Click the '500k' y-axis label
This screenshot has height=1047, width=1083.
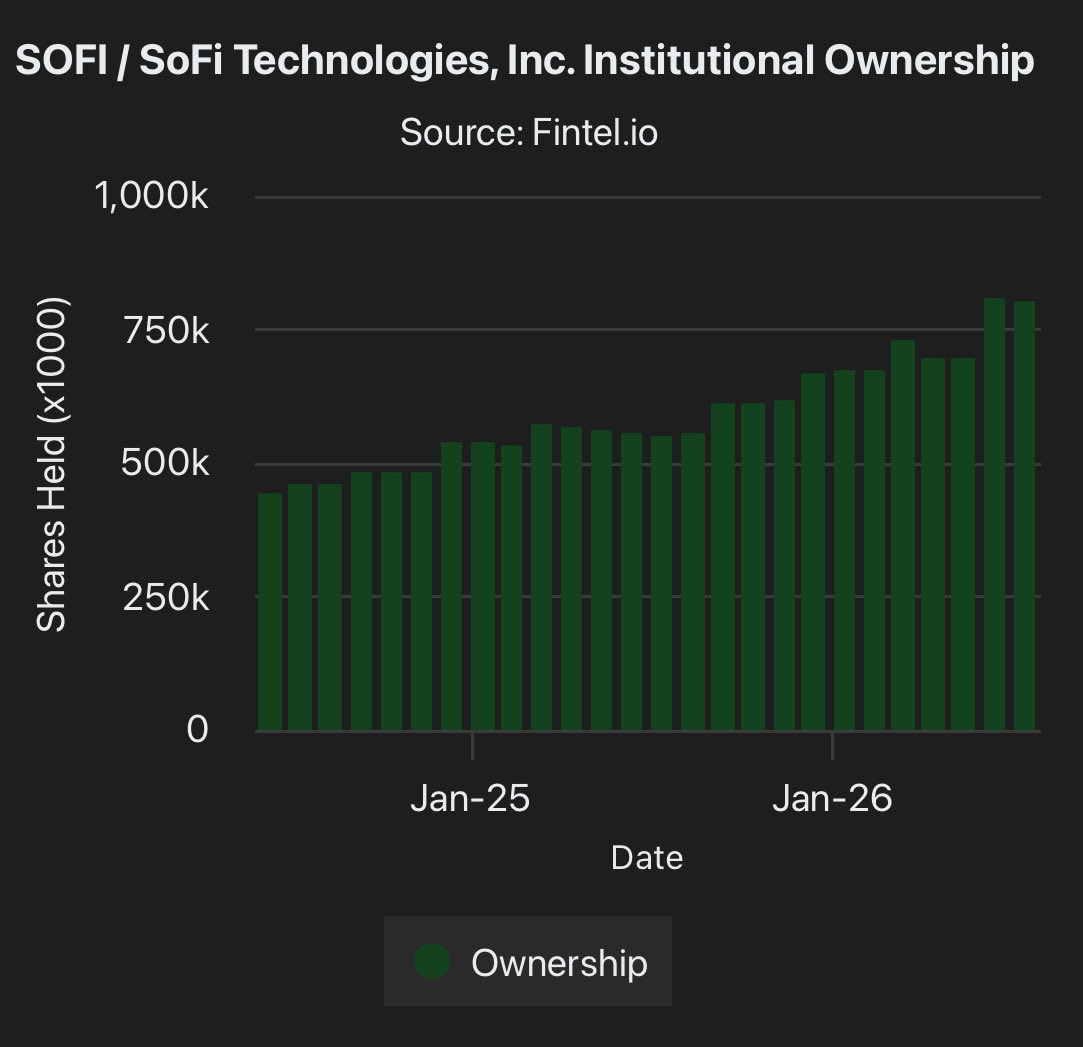tap(164, 463)
